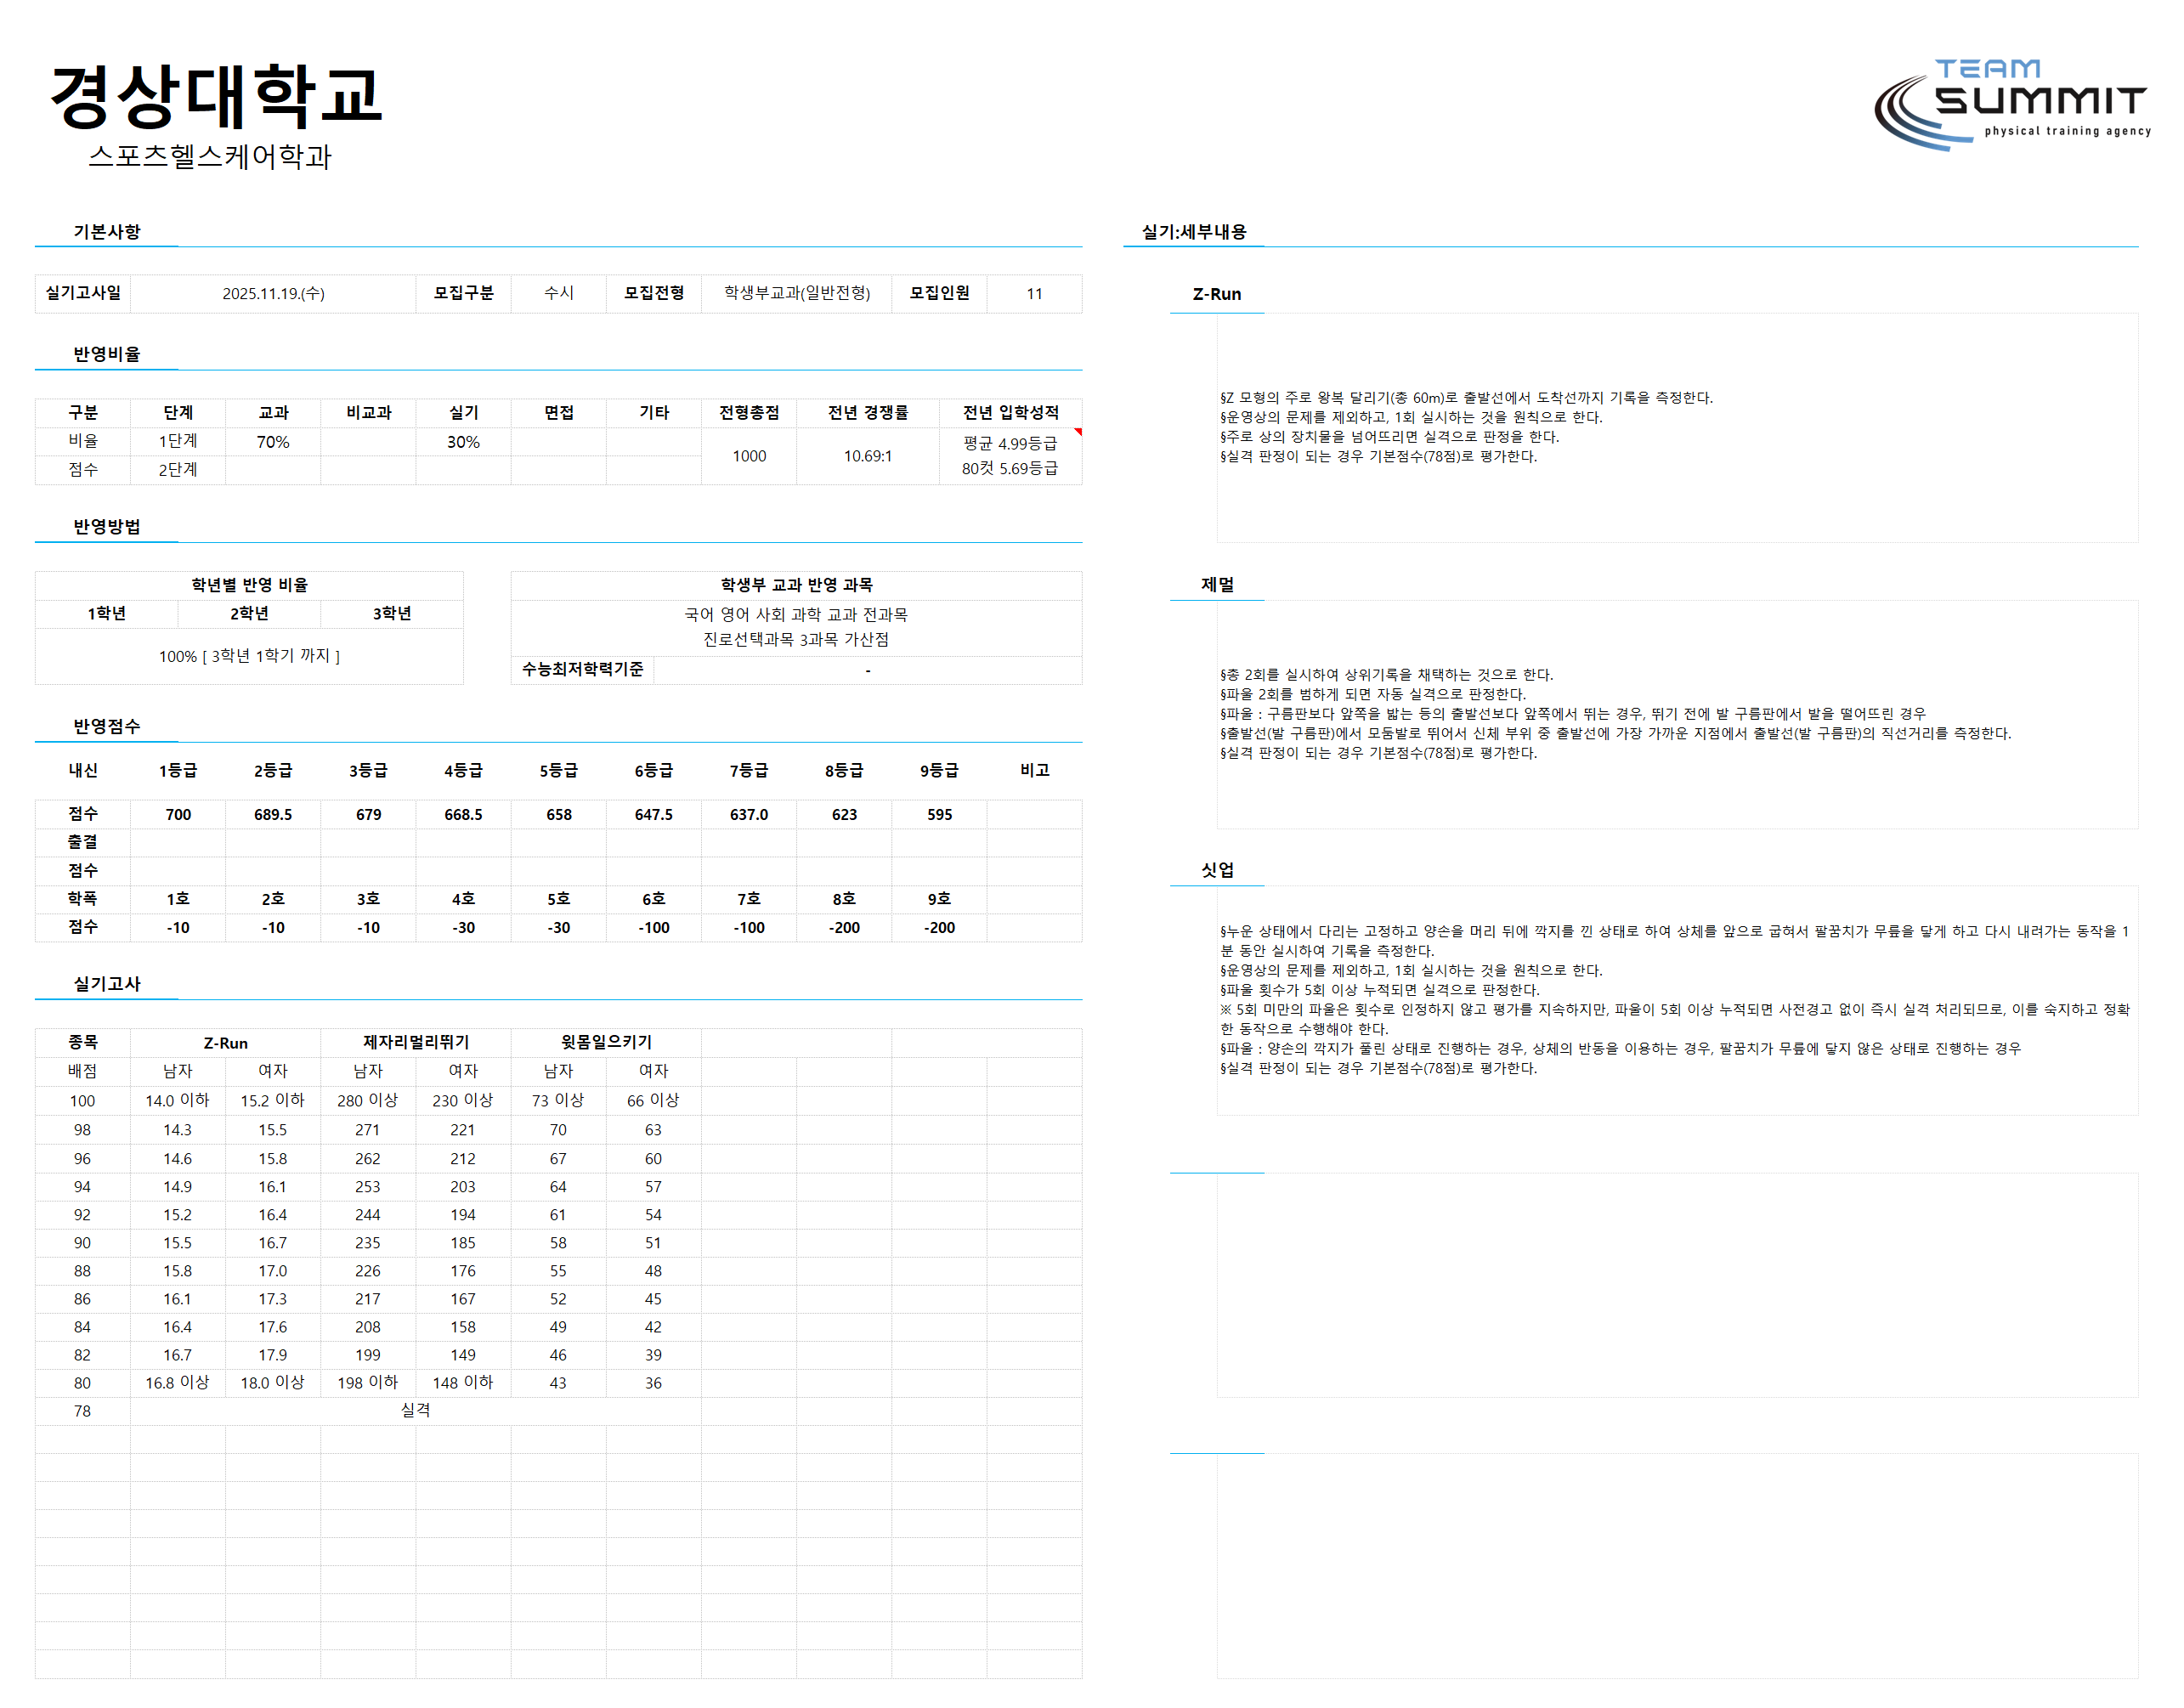Viewport: 2184px width, 1708px height.
Task: Select the line §총 2회를 실시하여 상위기록을 채택
Action: [1386, 675]
